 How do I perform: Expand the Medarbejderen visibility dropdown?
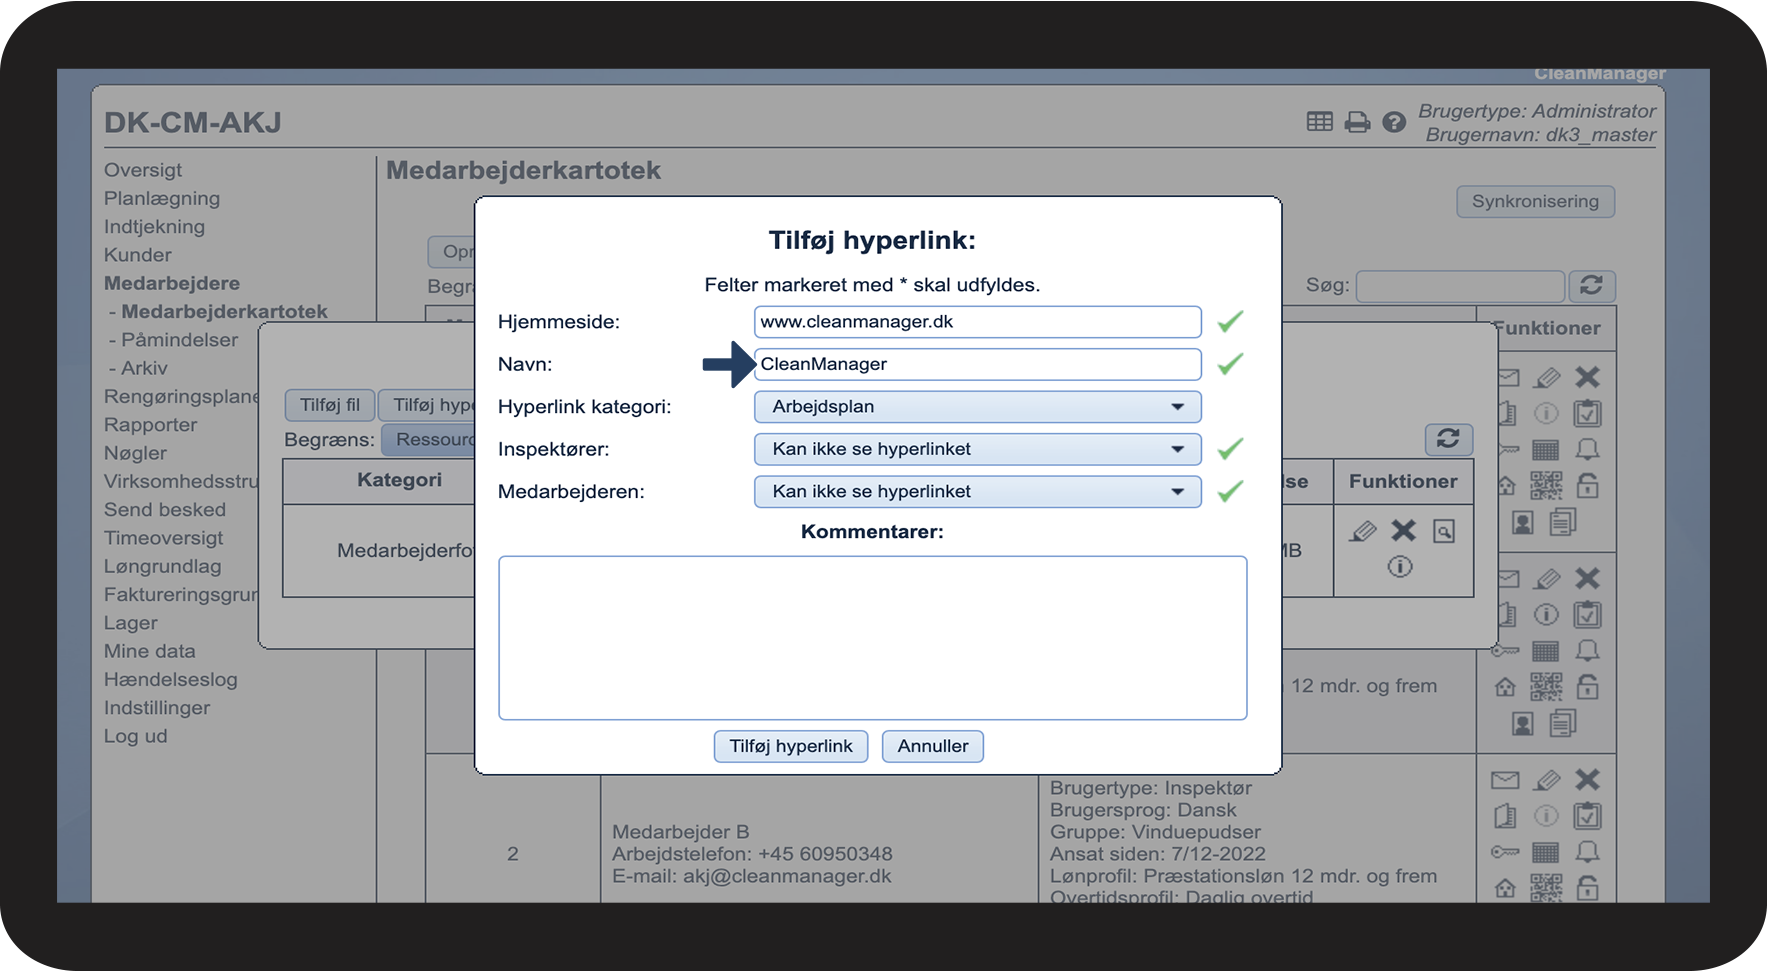tap(977, 492)
